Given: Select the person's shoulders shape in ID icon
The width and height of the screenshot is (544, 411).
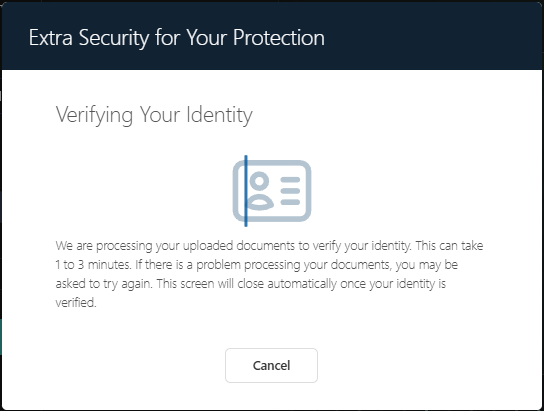Looking at the screenshot, I should tap(261, 203).
